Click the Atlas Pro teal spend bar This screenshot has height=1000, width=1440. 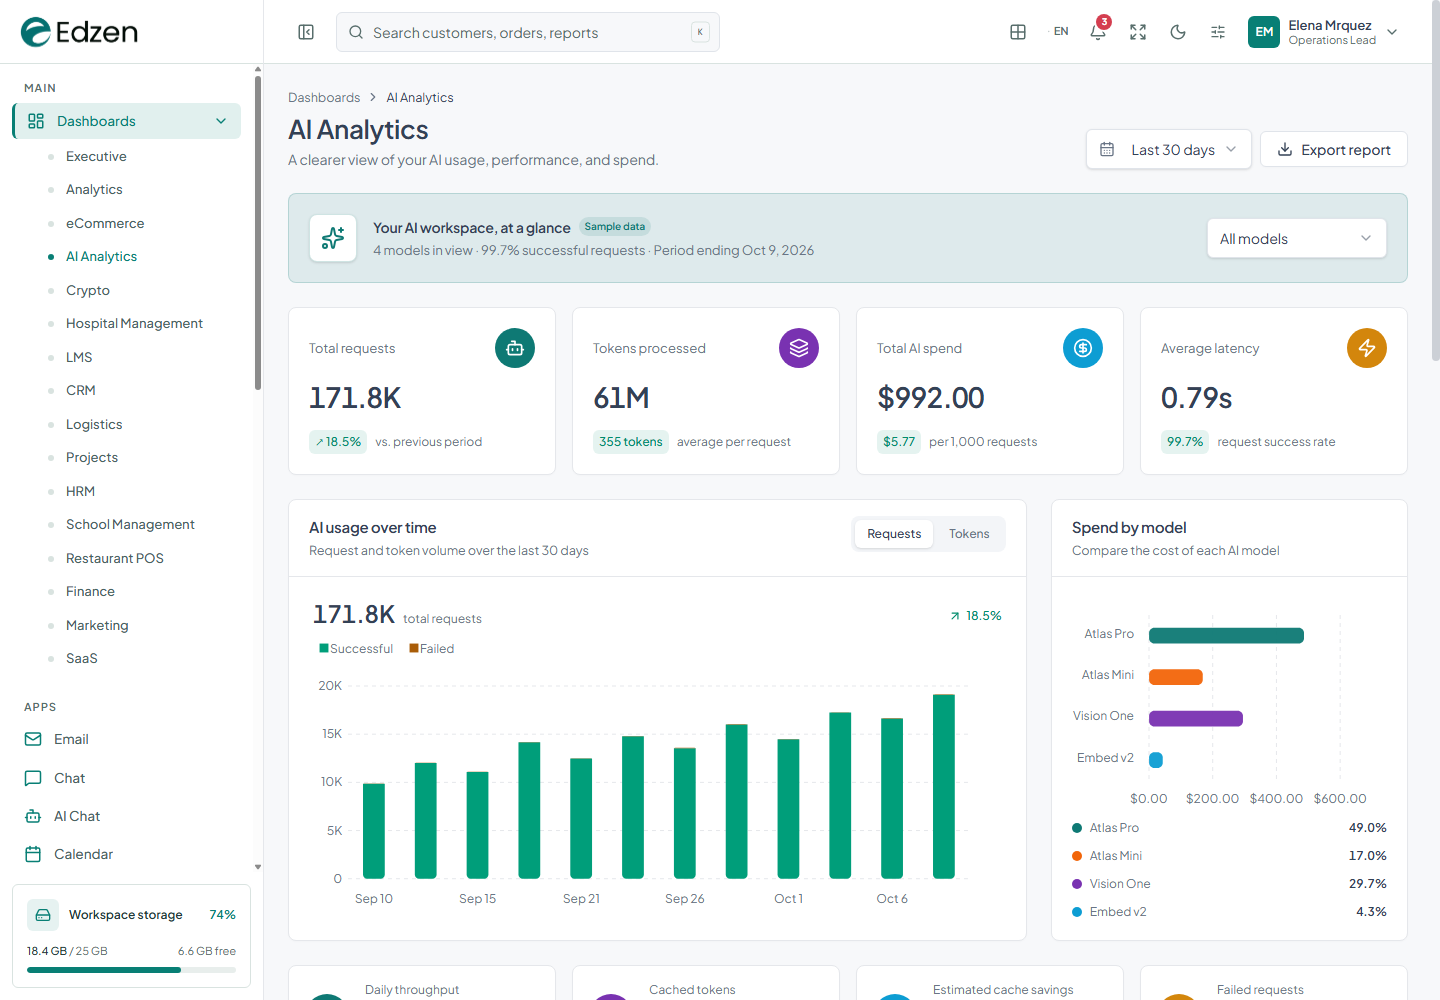tap(1226, 635)
